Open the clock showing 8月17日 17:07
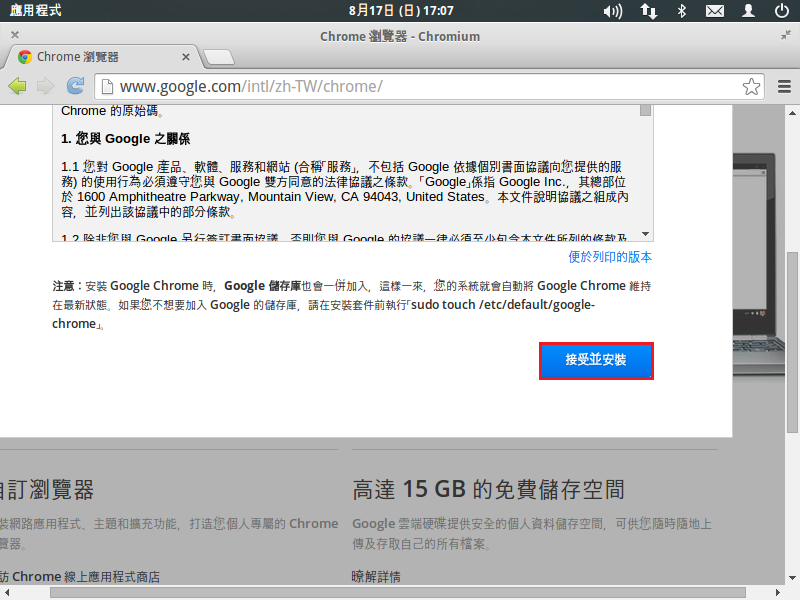This screenshot has height=600, width=800. [401, 11]
